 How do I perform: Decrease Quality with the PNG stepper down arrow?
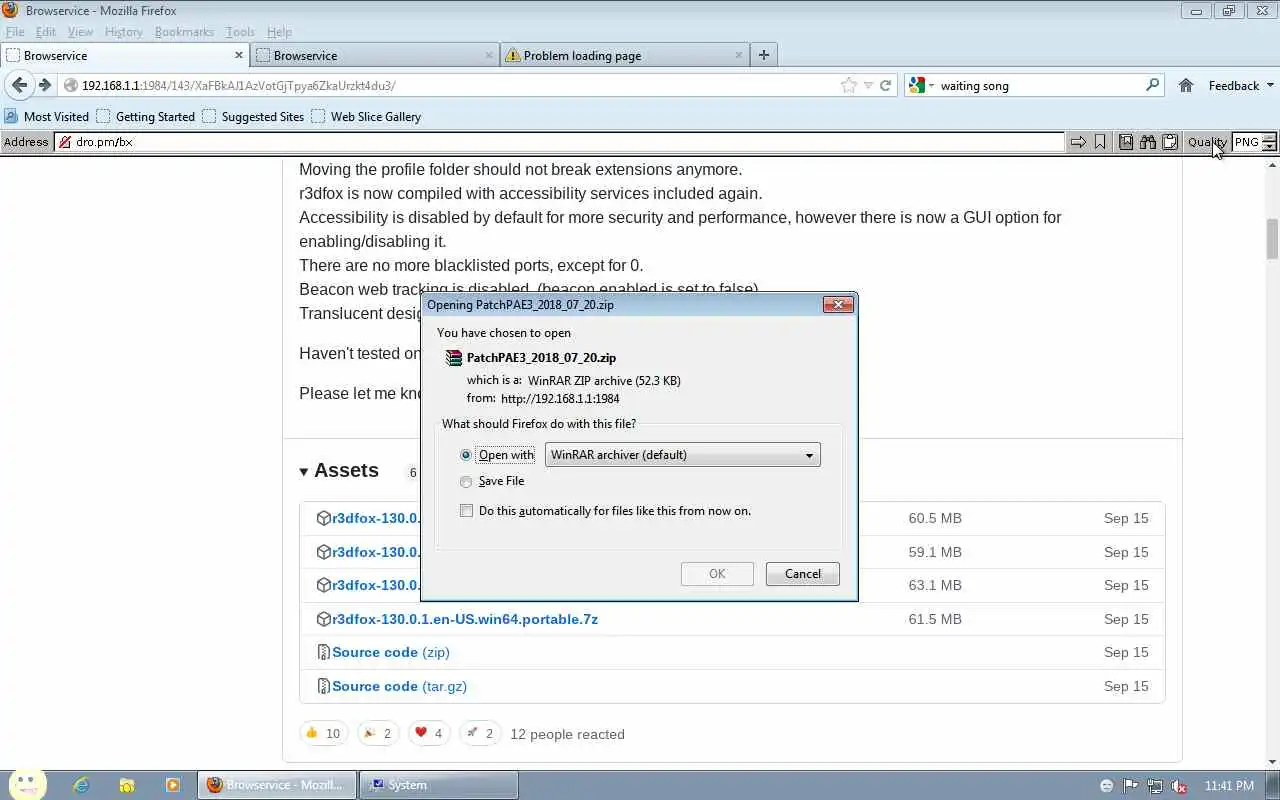tap(1270, 147)
